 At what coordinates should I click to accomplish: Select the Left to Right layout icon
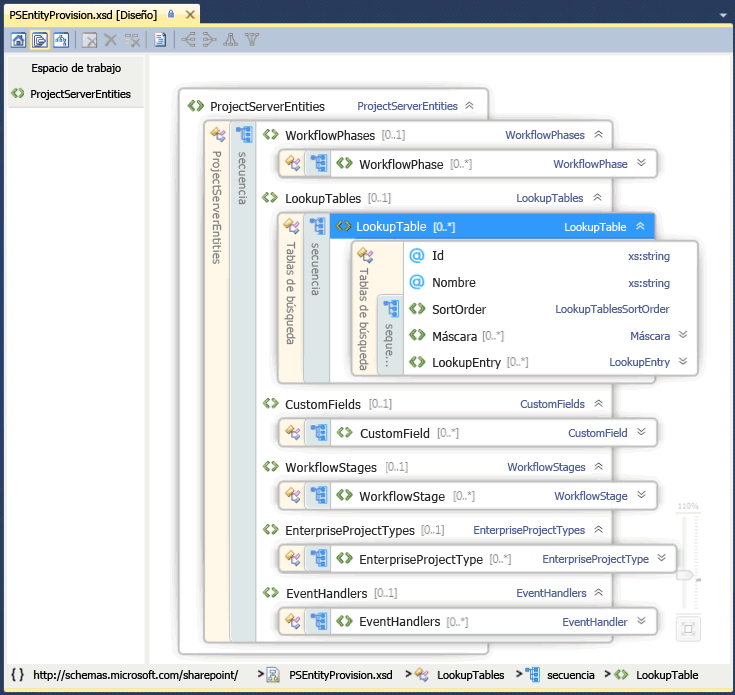tap(188, 40)
